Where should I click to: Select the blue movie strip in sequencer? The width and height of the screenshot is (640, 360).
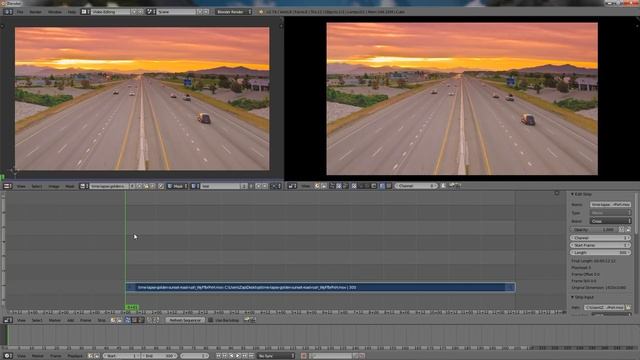(x=320, y=287)
